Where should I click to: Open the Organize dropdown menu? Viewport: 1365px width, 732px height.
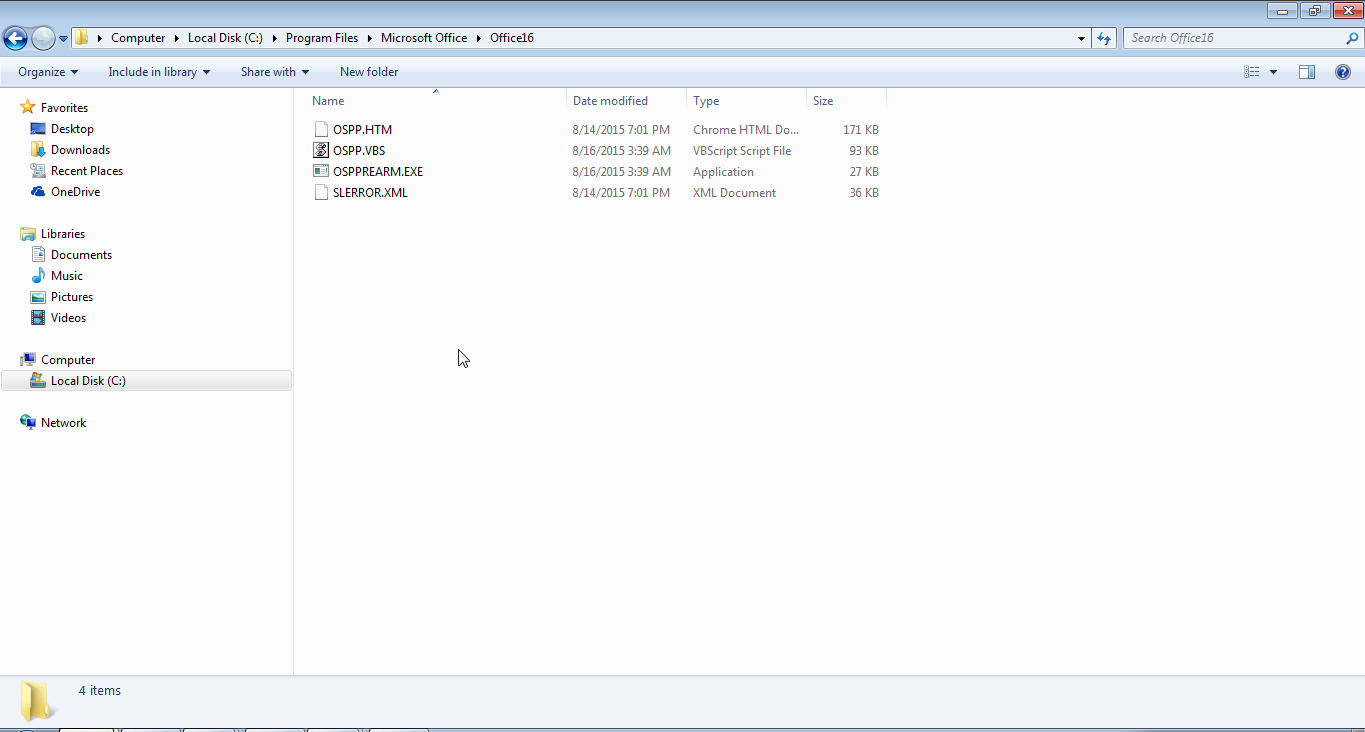point(48,72)
